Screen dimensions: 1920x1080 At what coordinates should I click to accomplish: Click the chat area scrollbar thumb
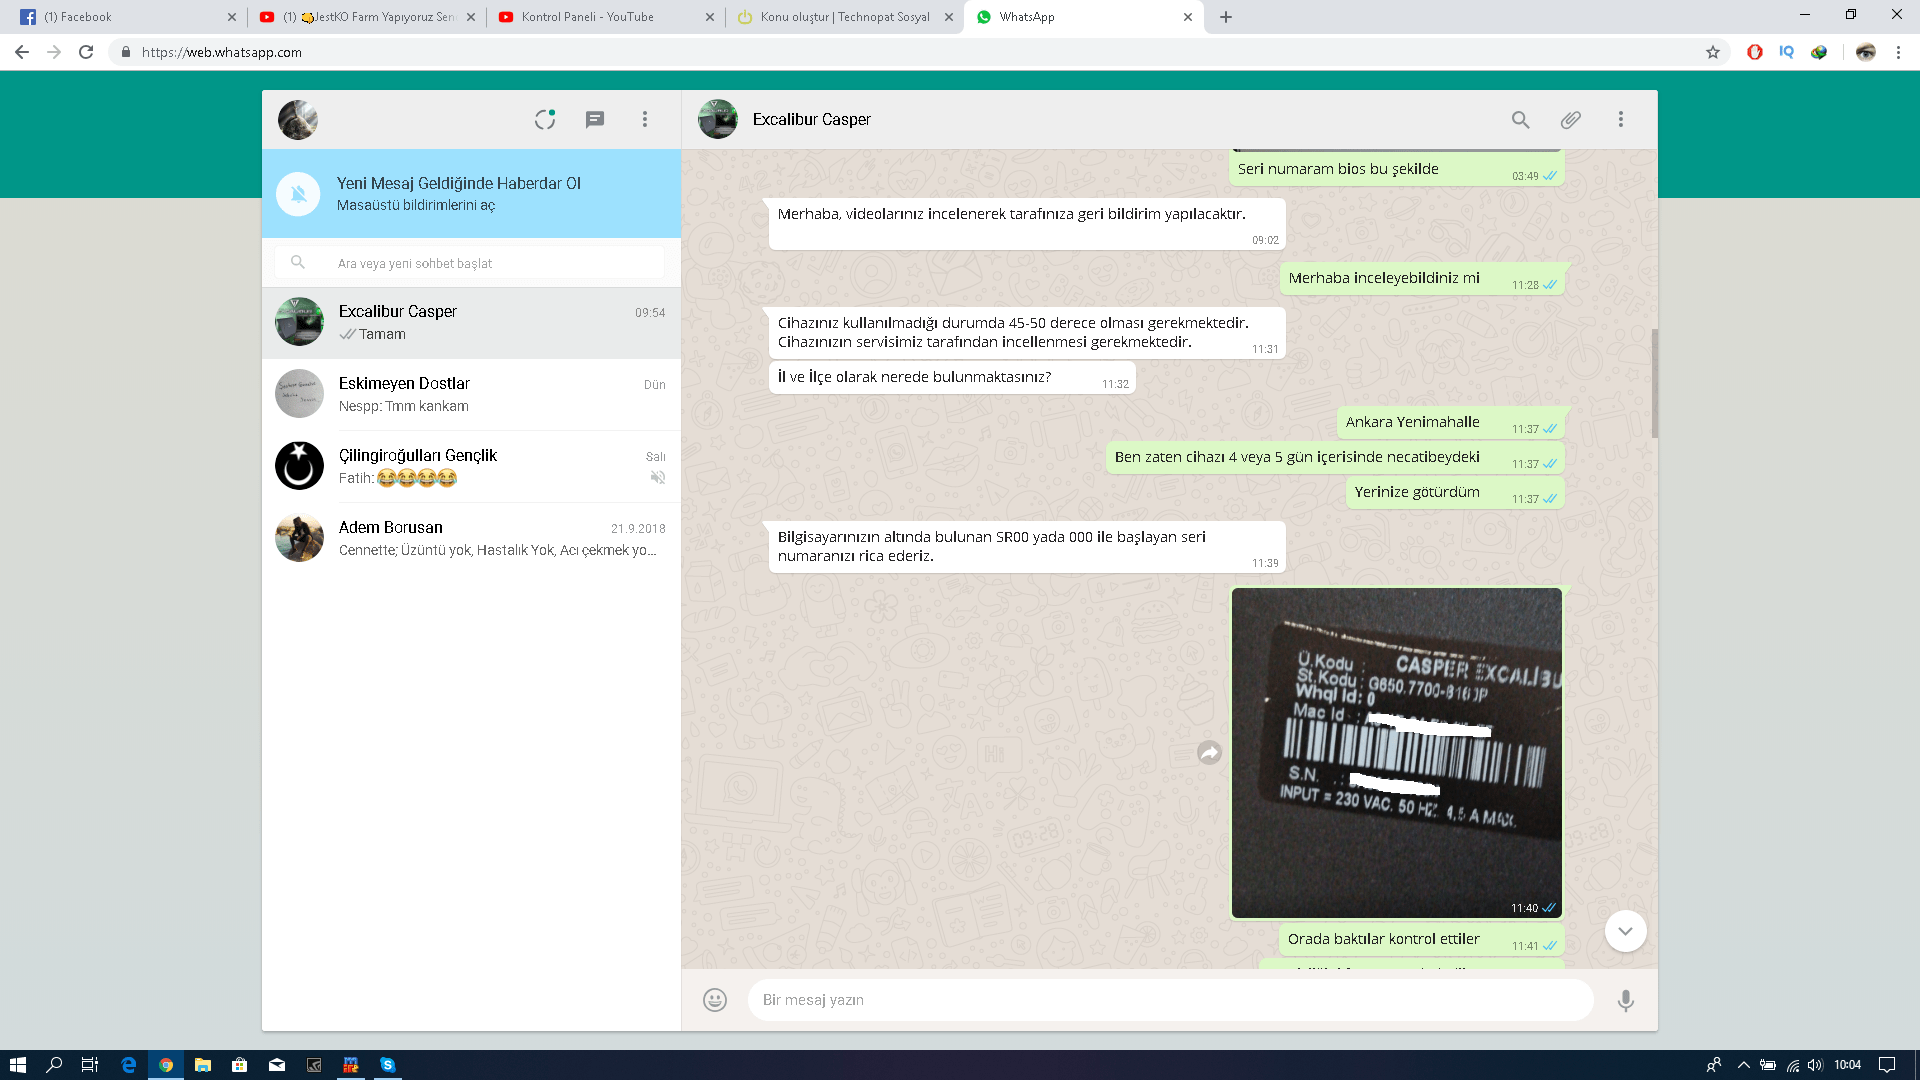(1654, 383)
